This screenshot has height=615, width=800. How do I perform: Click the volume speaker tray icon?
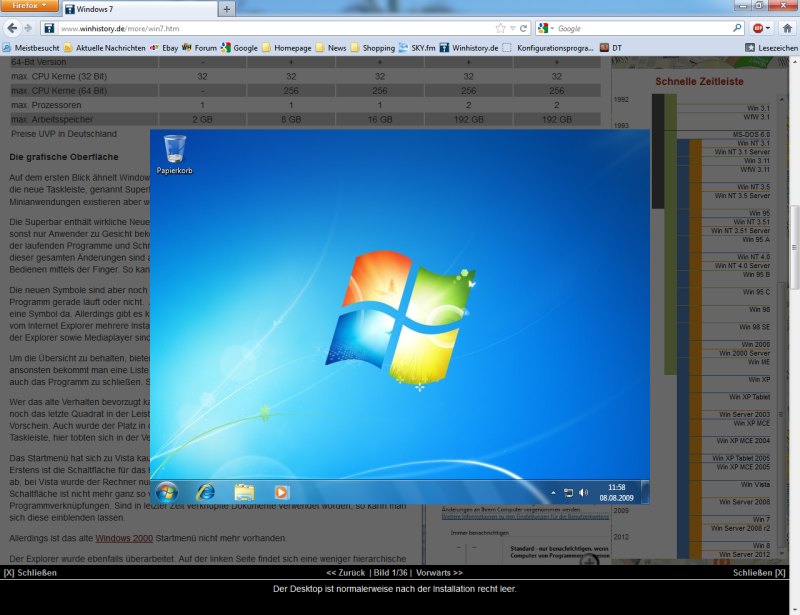(583, 493)
